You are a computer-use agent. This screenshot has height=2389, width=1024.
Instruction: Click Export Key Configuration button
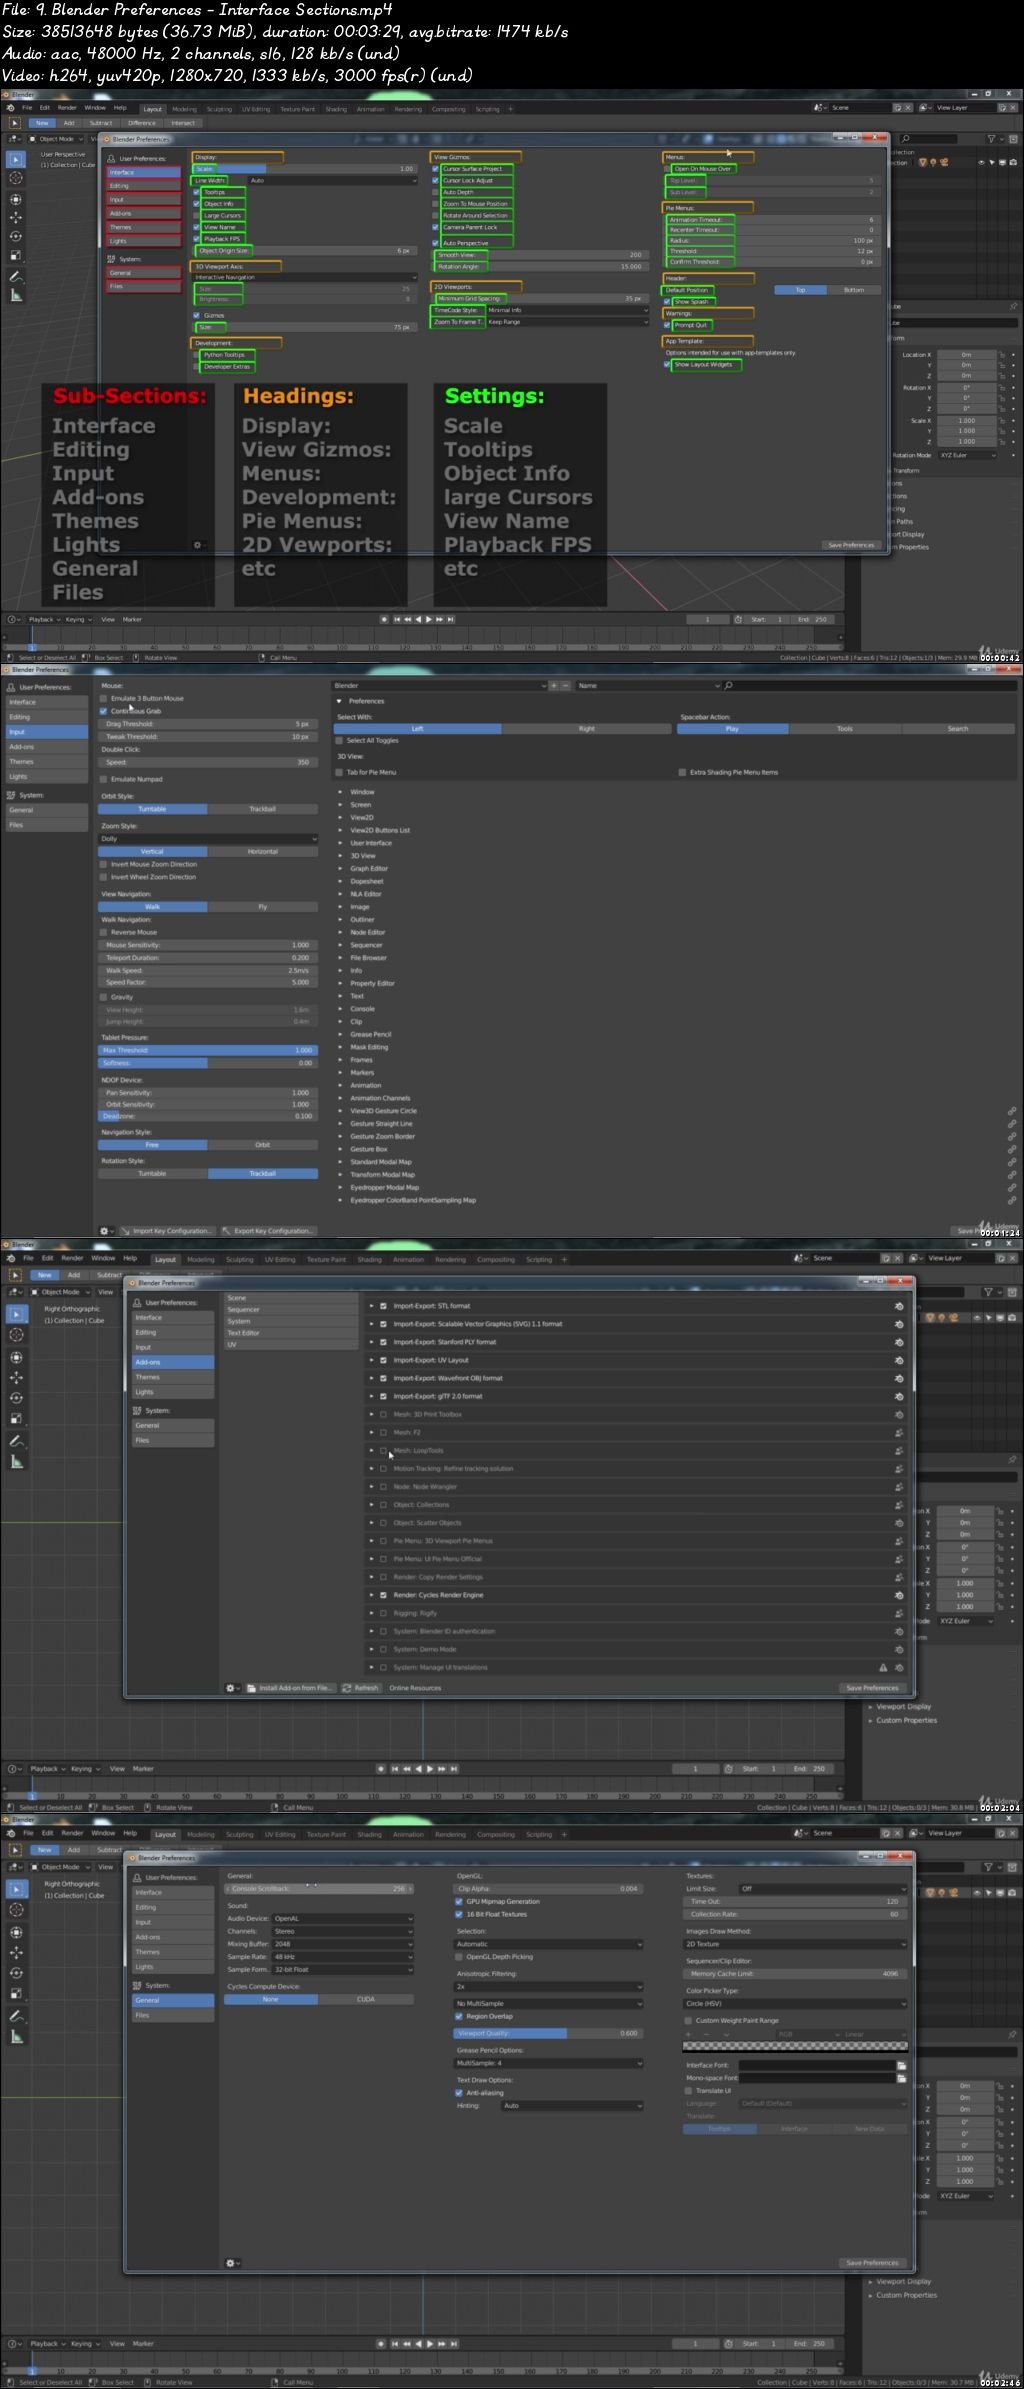[269, 1231]
